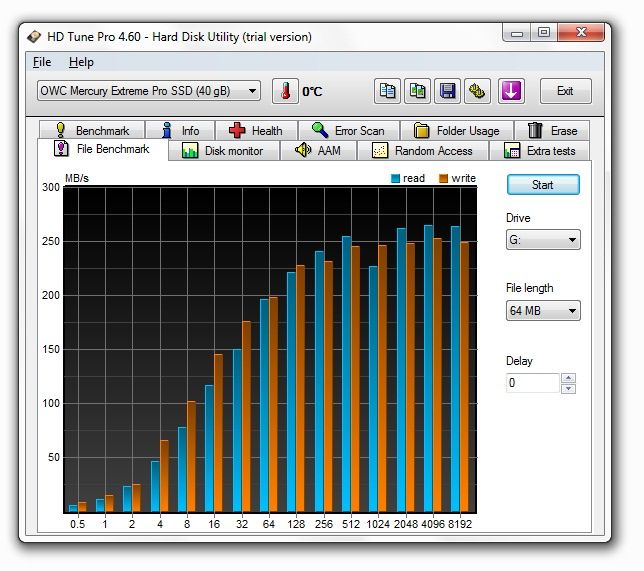Select the File Benchmark tab
This screenshot has width=644, height=571.
click(x=103, y=149)
